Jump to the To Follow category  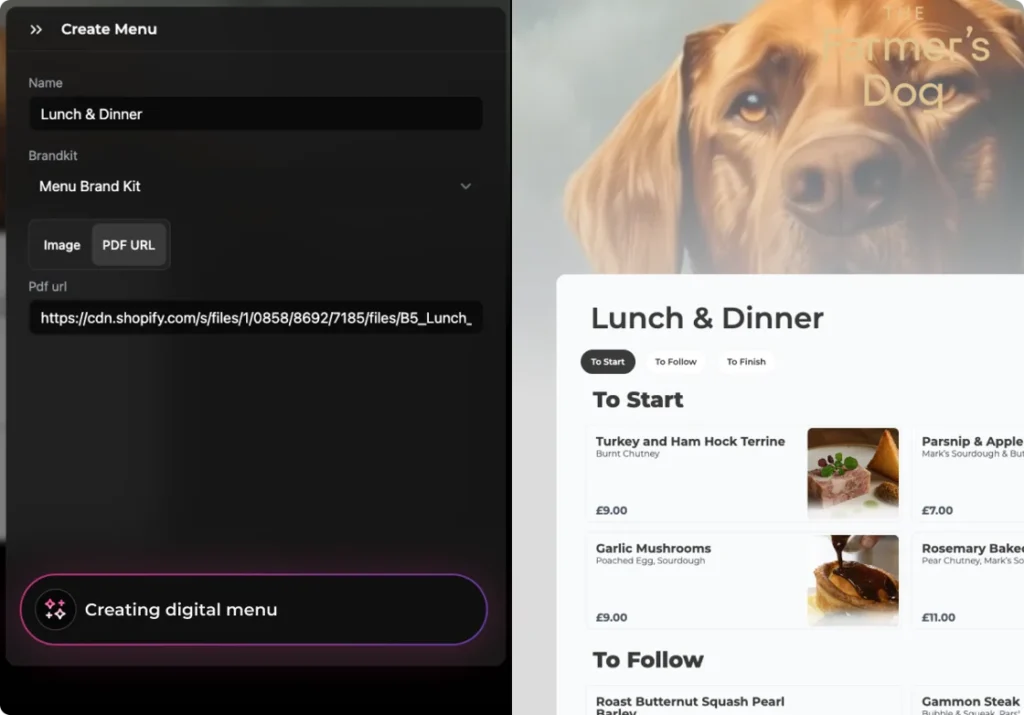coord(675,362)
